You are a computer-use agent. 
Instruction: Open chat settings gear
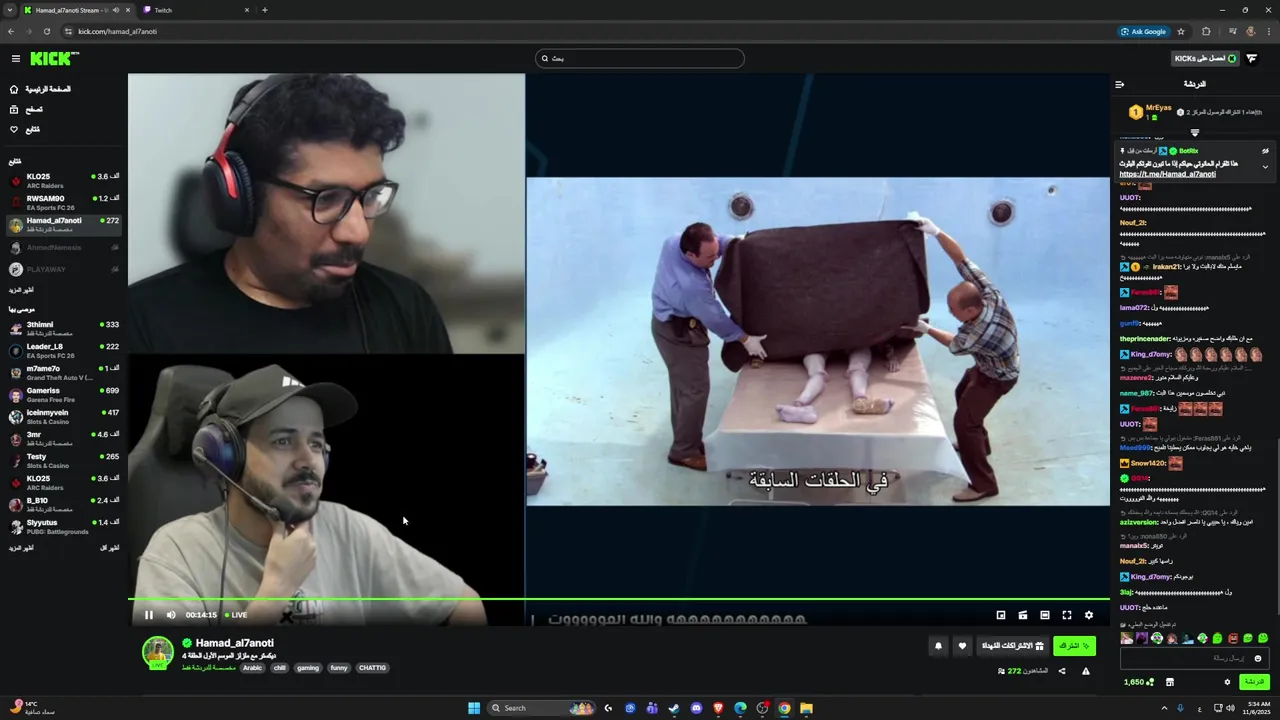click(1228, 682)
